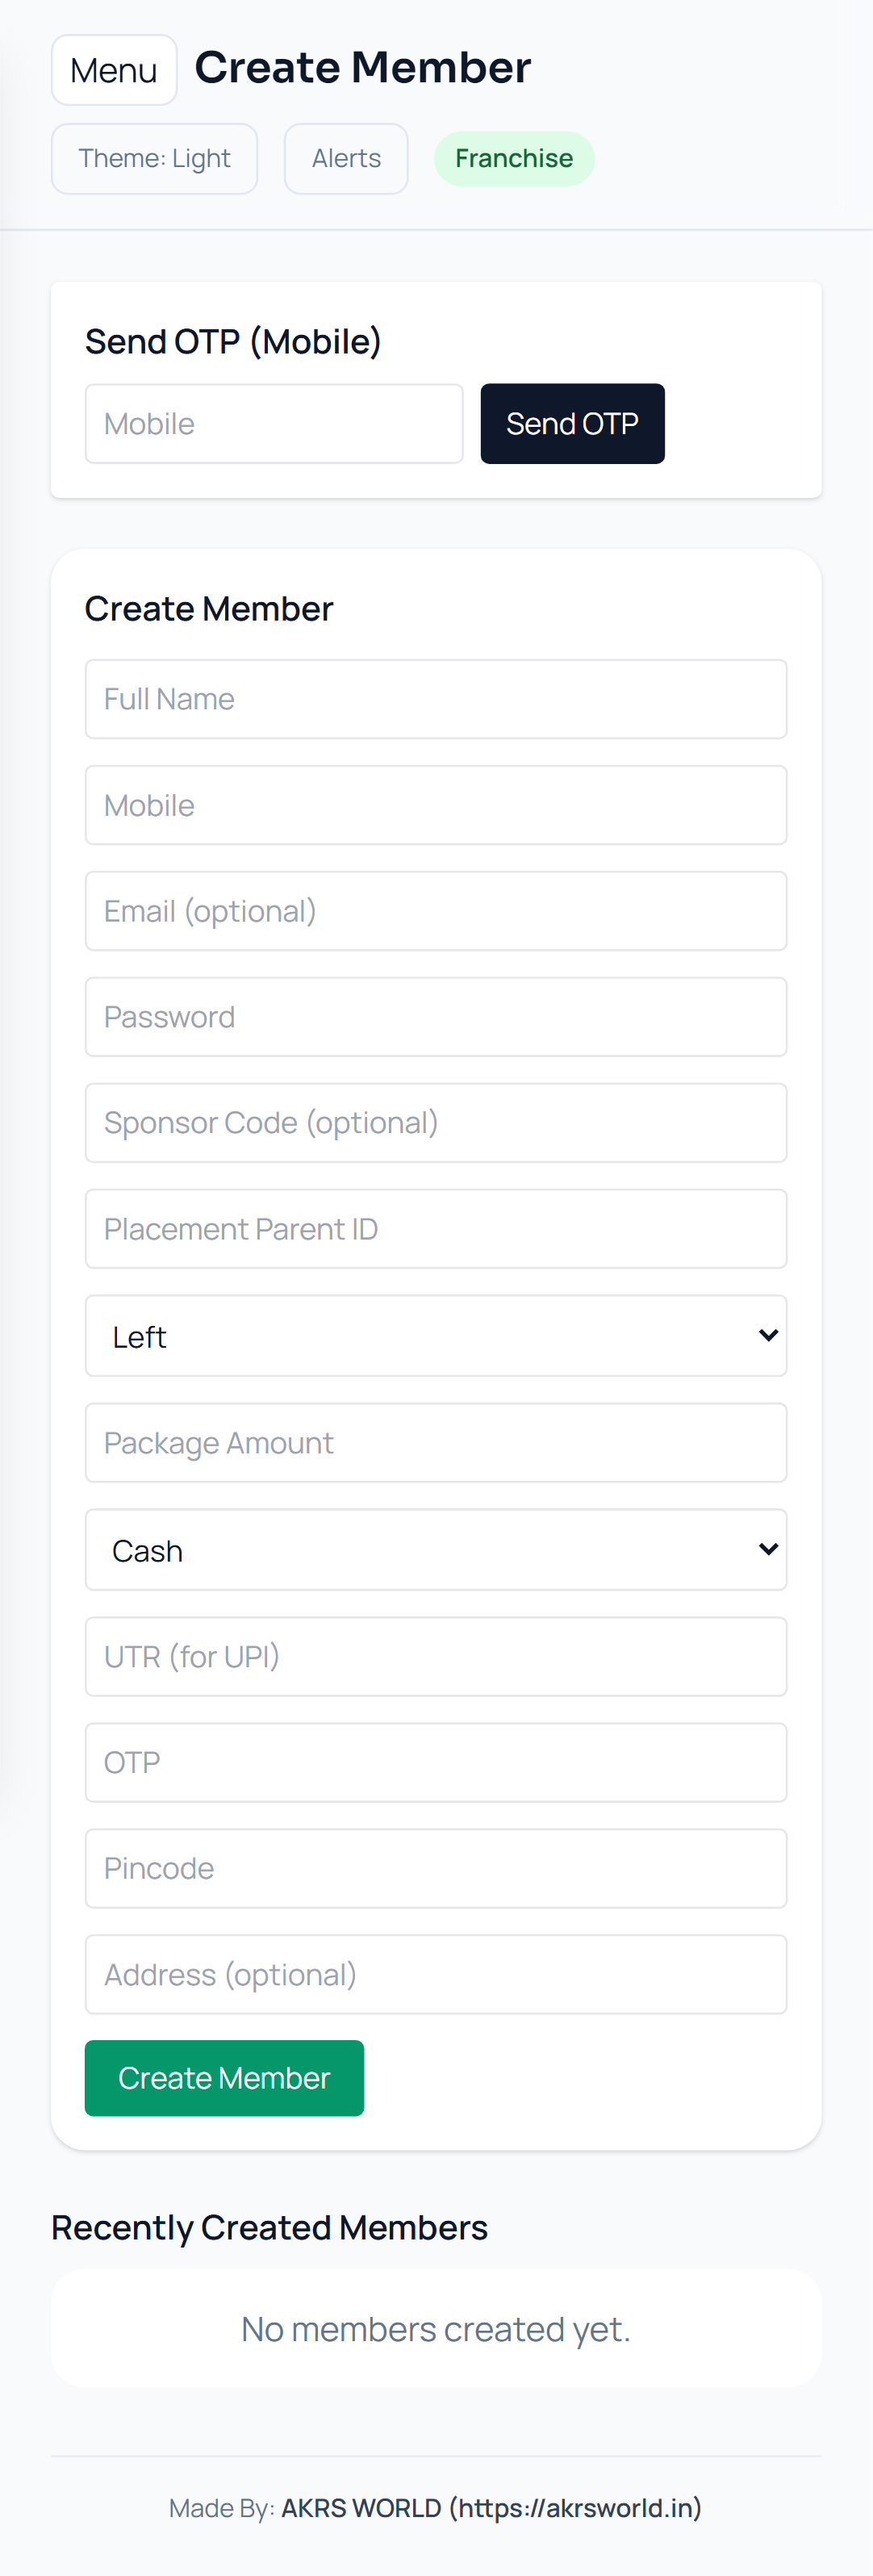This screenshot has width=873, height=2576.
Task: Select the OTP input in member form
Action: (436, 1763)
